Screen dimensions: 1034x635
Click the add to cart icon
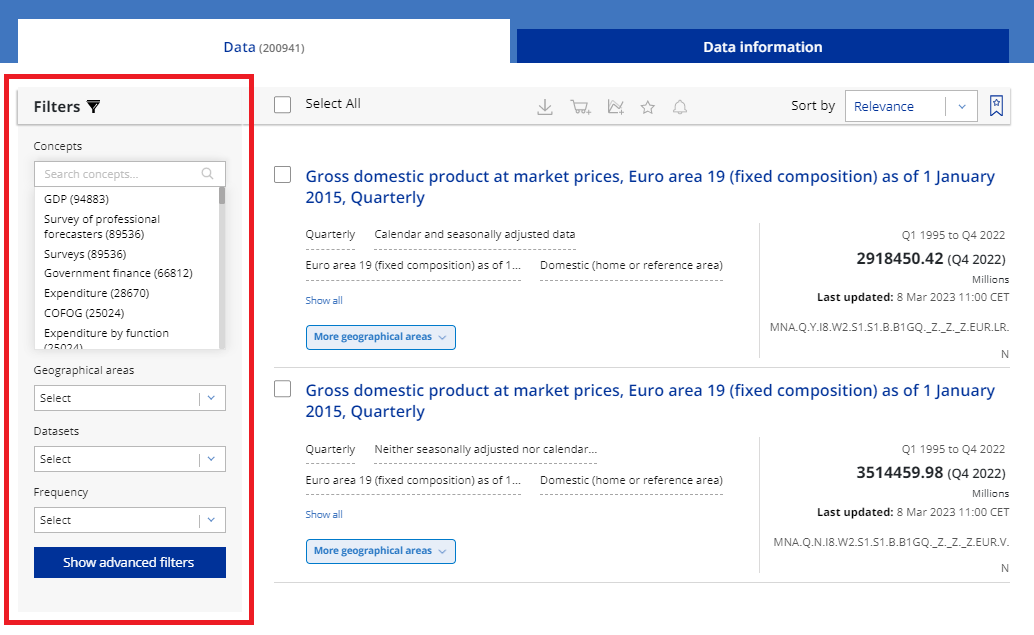(580, 107)
